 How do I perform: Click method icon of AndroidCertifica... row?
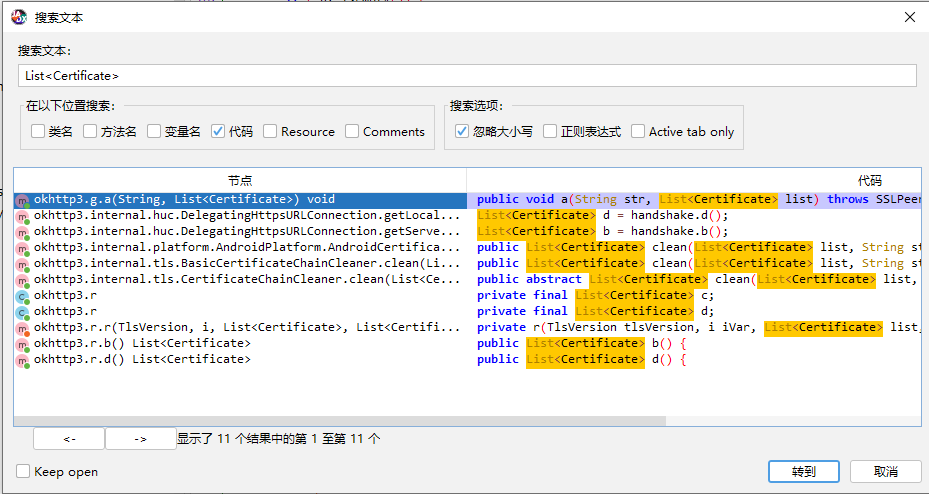click(23, 248)
